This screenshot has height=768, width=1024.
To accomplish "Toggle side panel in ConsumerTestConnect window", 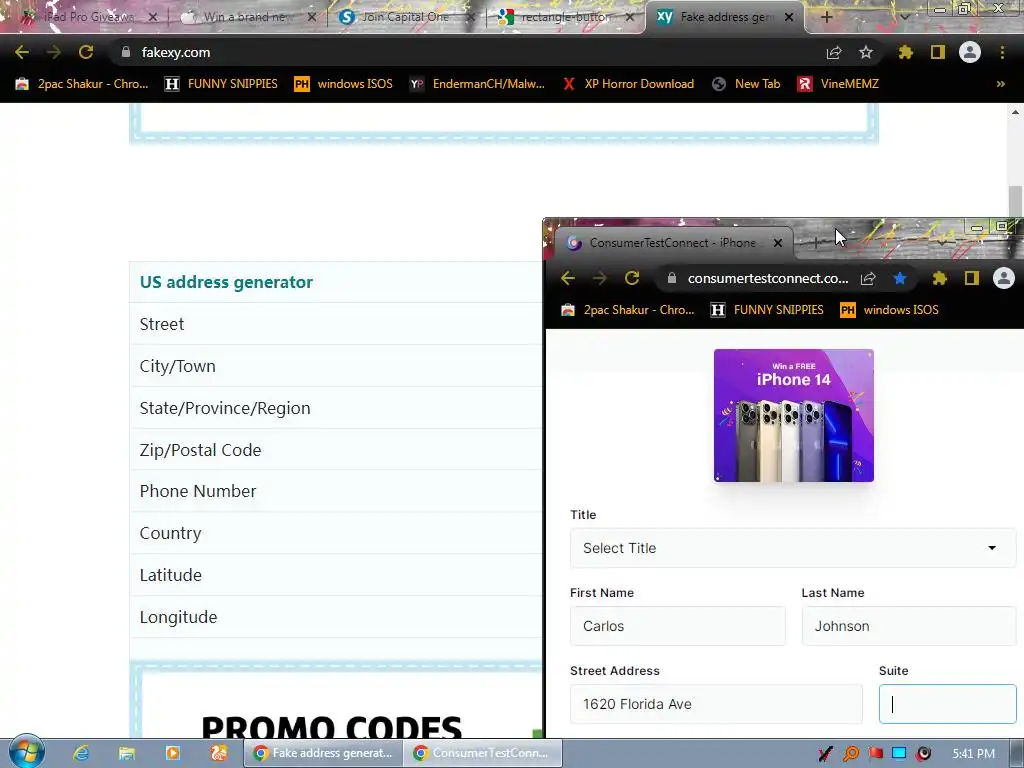I will coord(972,278).
